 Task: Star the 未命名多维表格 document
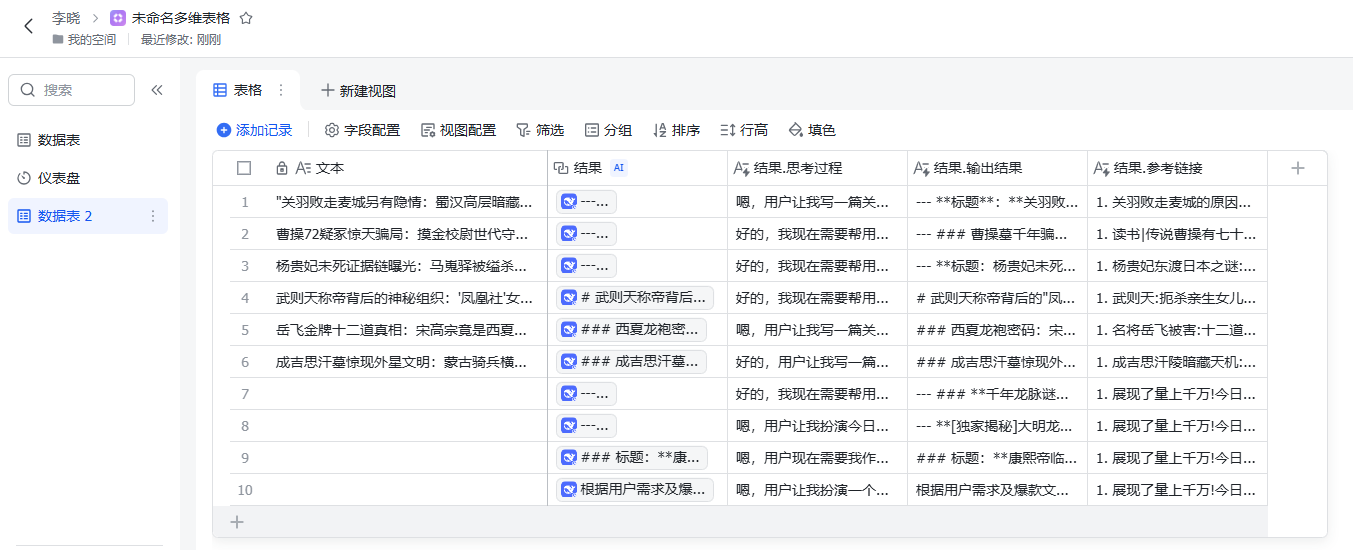[x=246, y=18]
